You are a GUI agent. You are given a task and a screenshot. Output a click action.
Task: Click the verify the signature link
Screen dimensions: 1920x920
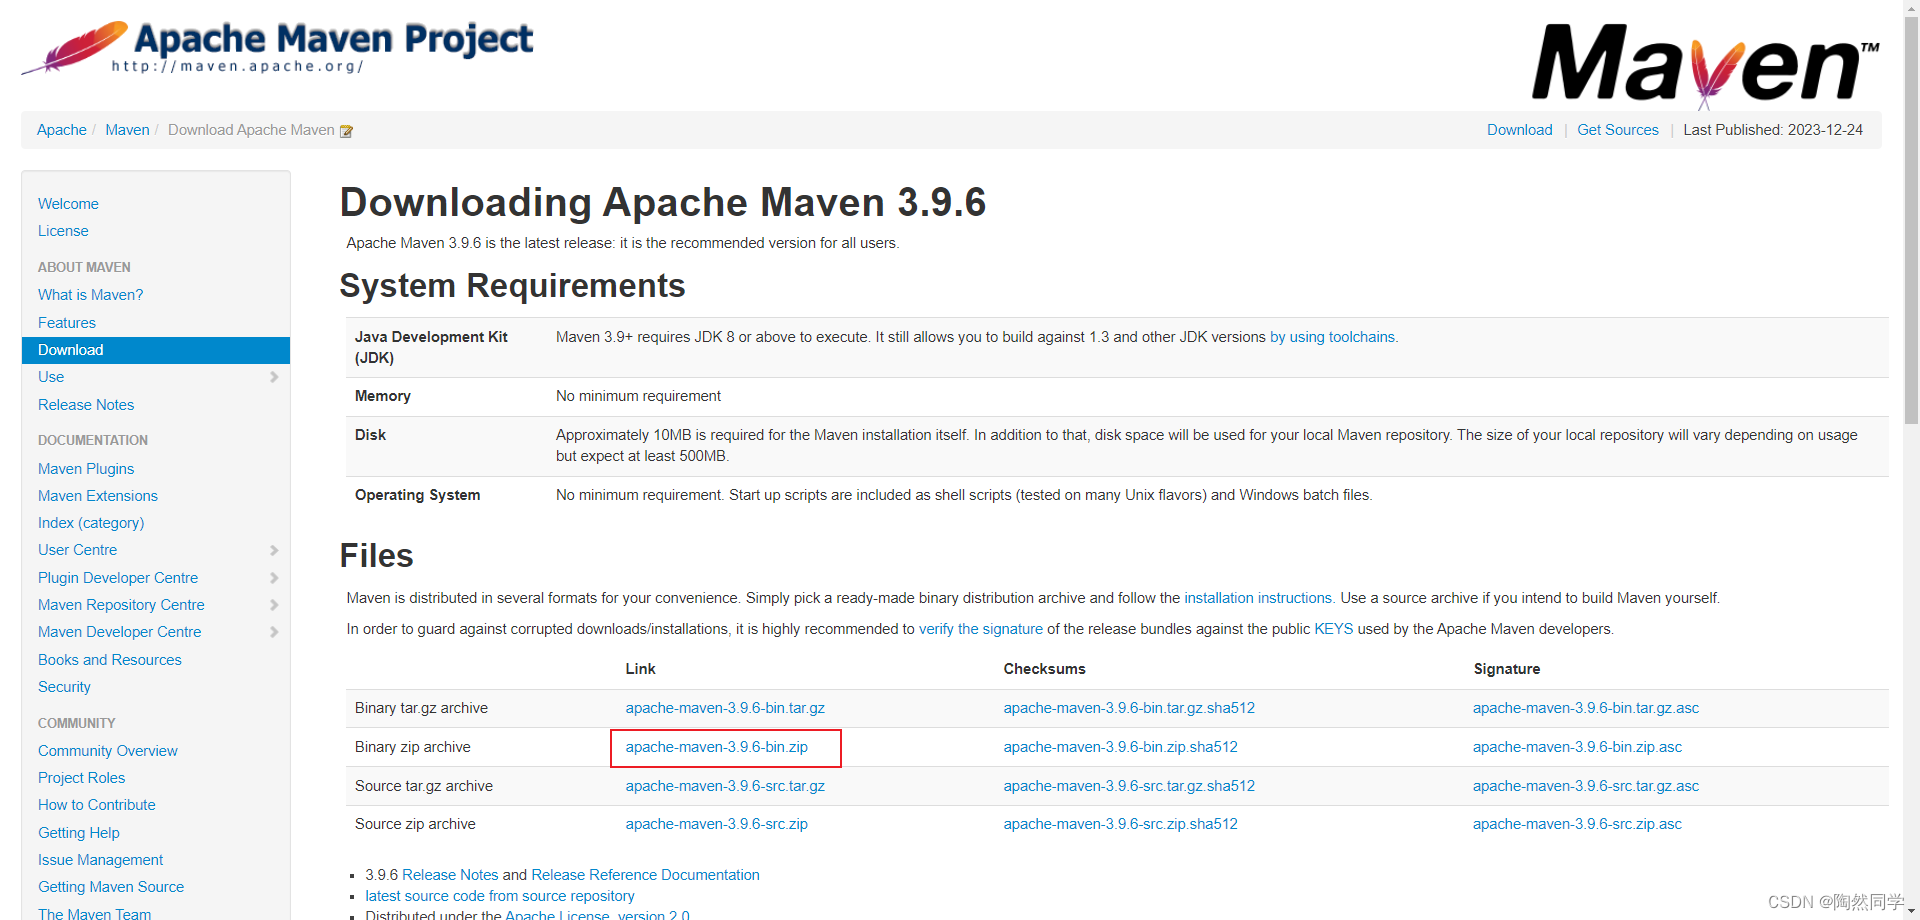[980, 629]
